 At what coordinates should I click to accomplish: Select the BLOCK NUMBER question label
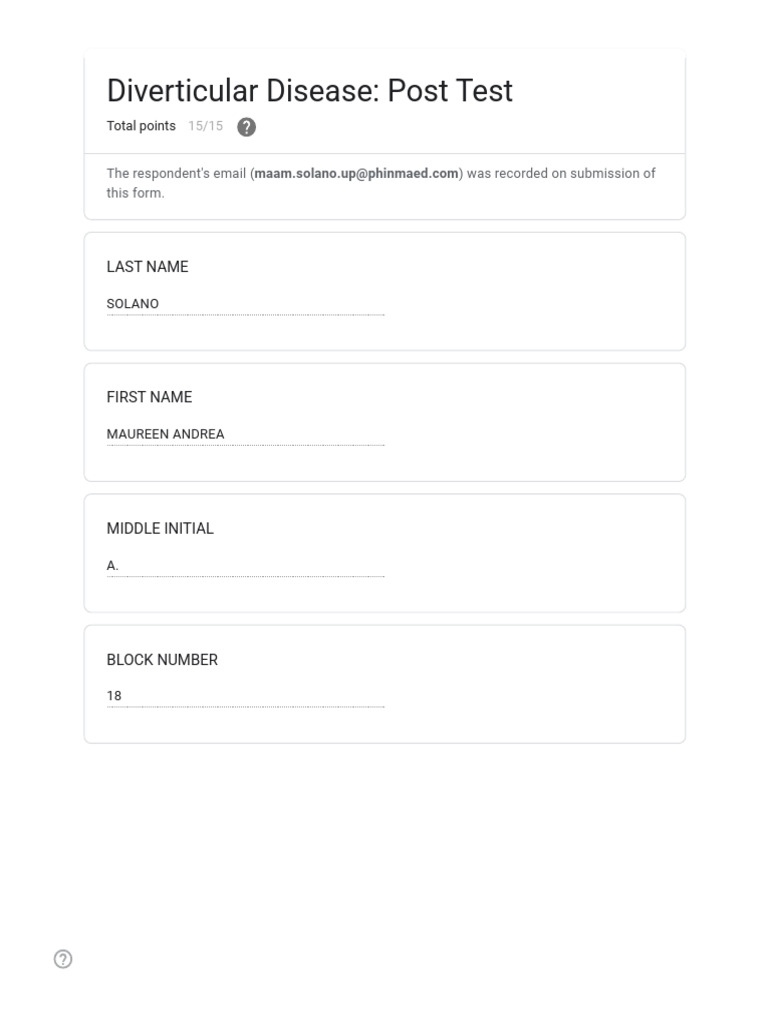click(x=162, y=660)
